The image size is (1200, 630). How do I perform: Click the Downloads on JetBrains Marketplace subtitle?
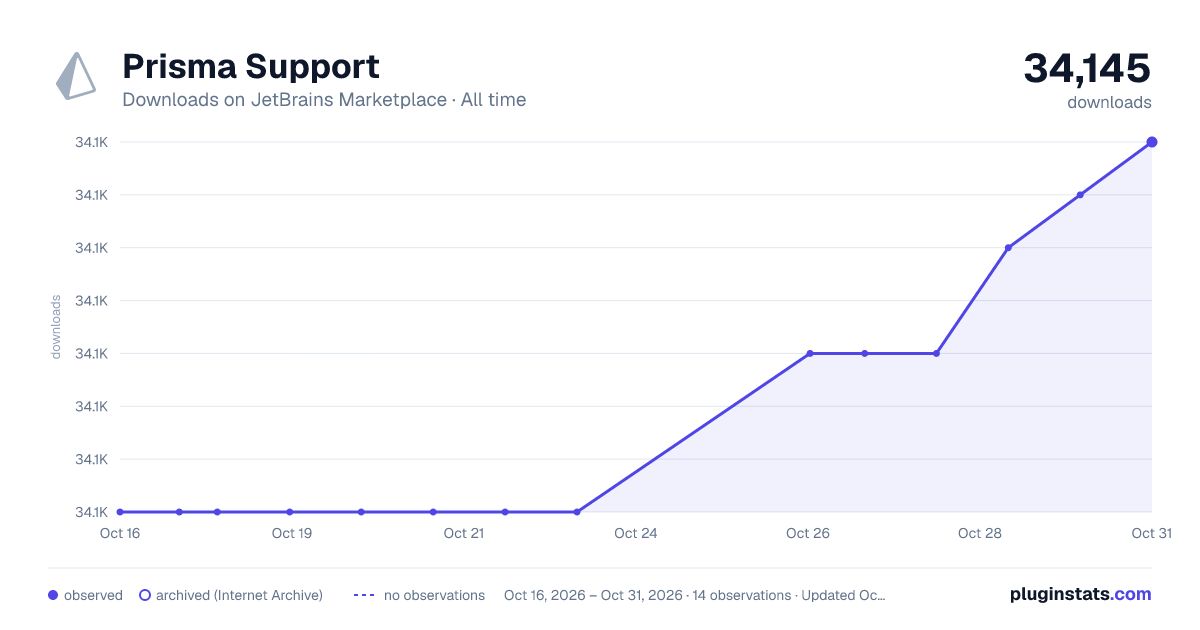324,100
